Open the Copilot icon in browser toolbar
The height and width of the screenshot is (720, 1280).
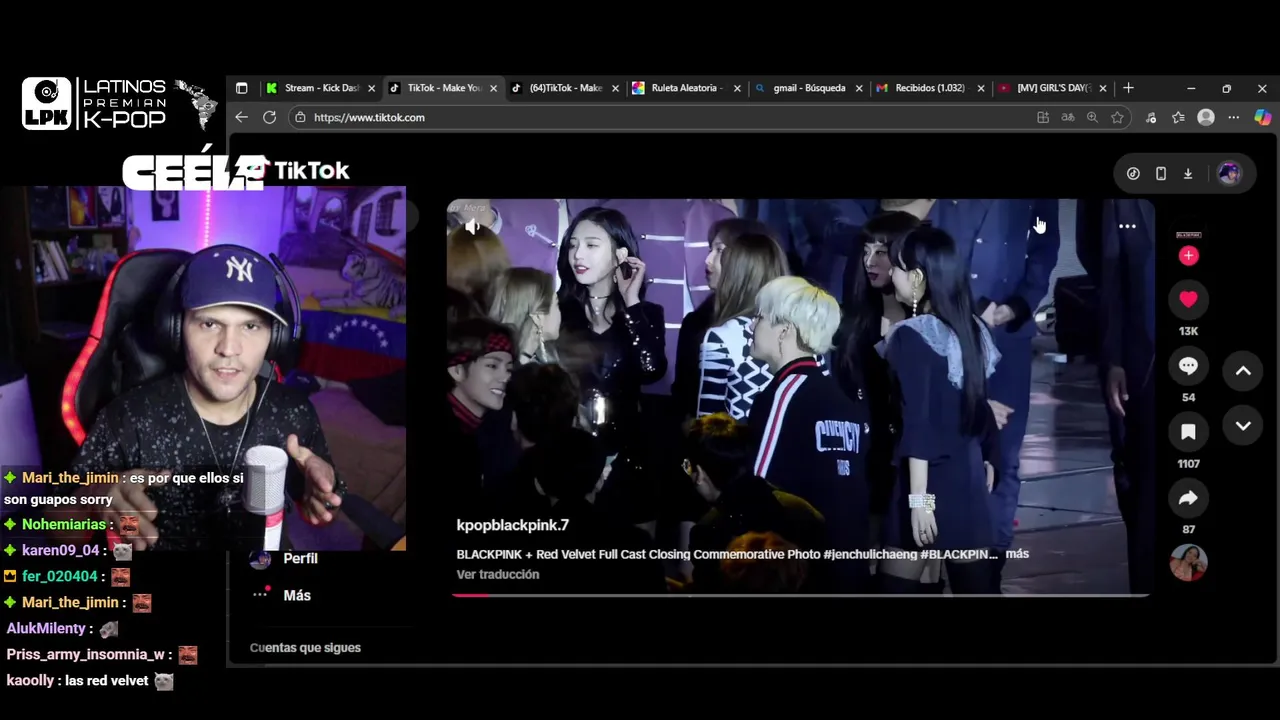(1263, 117)
